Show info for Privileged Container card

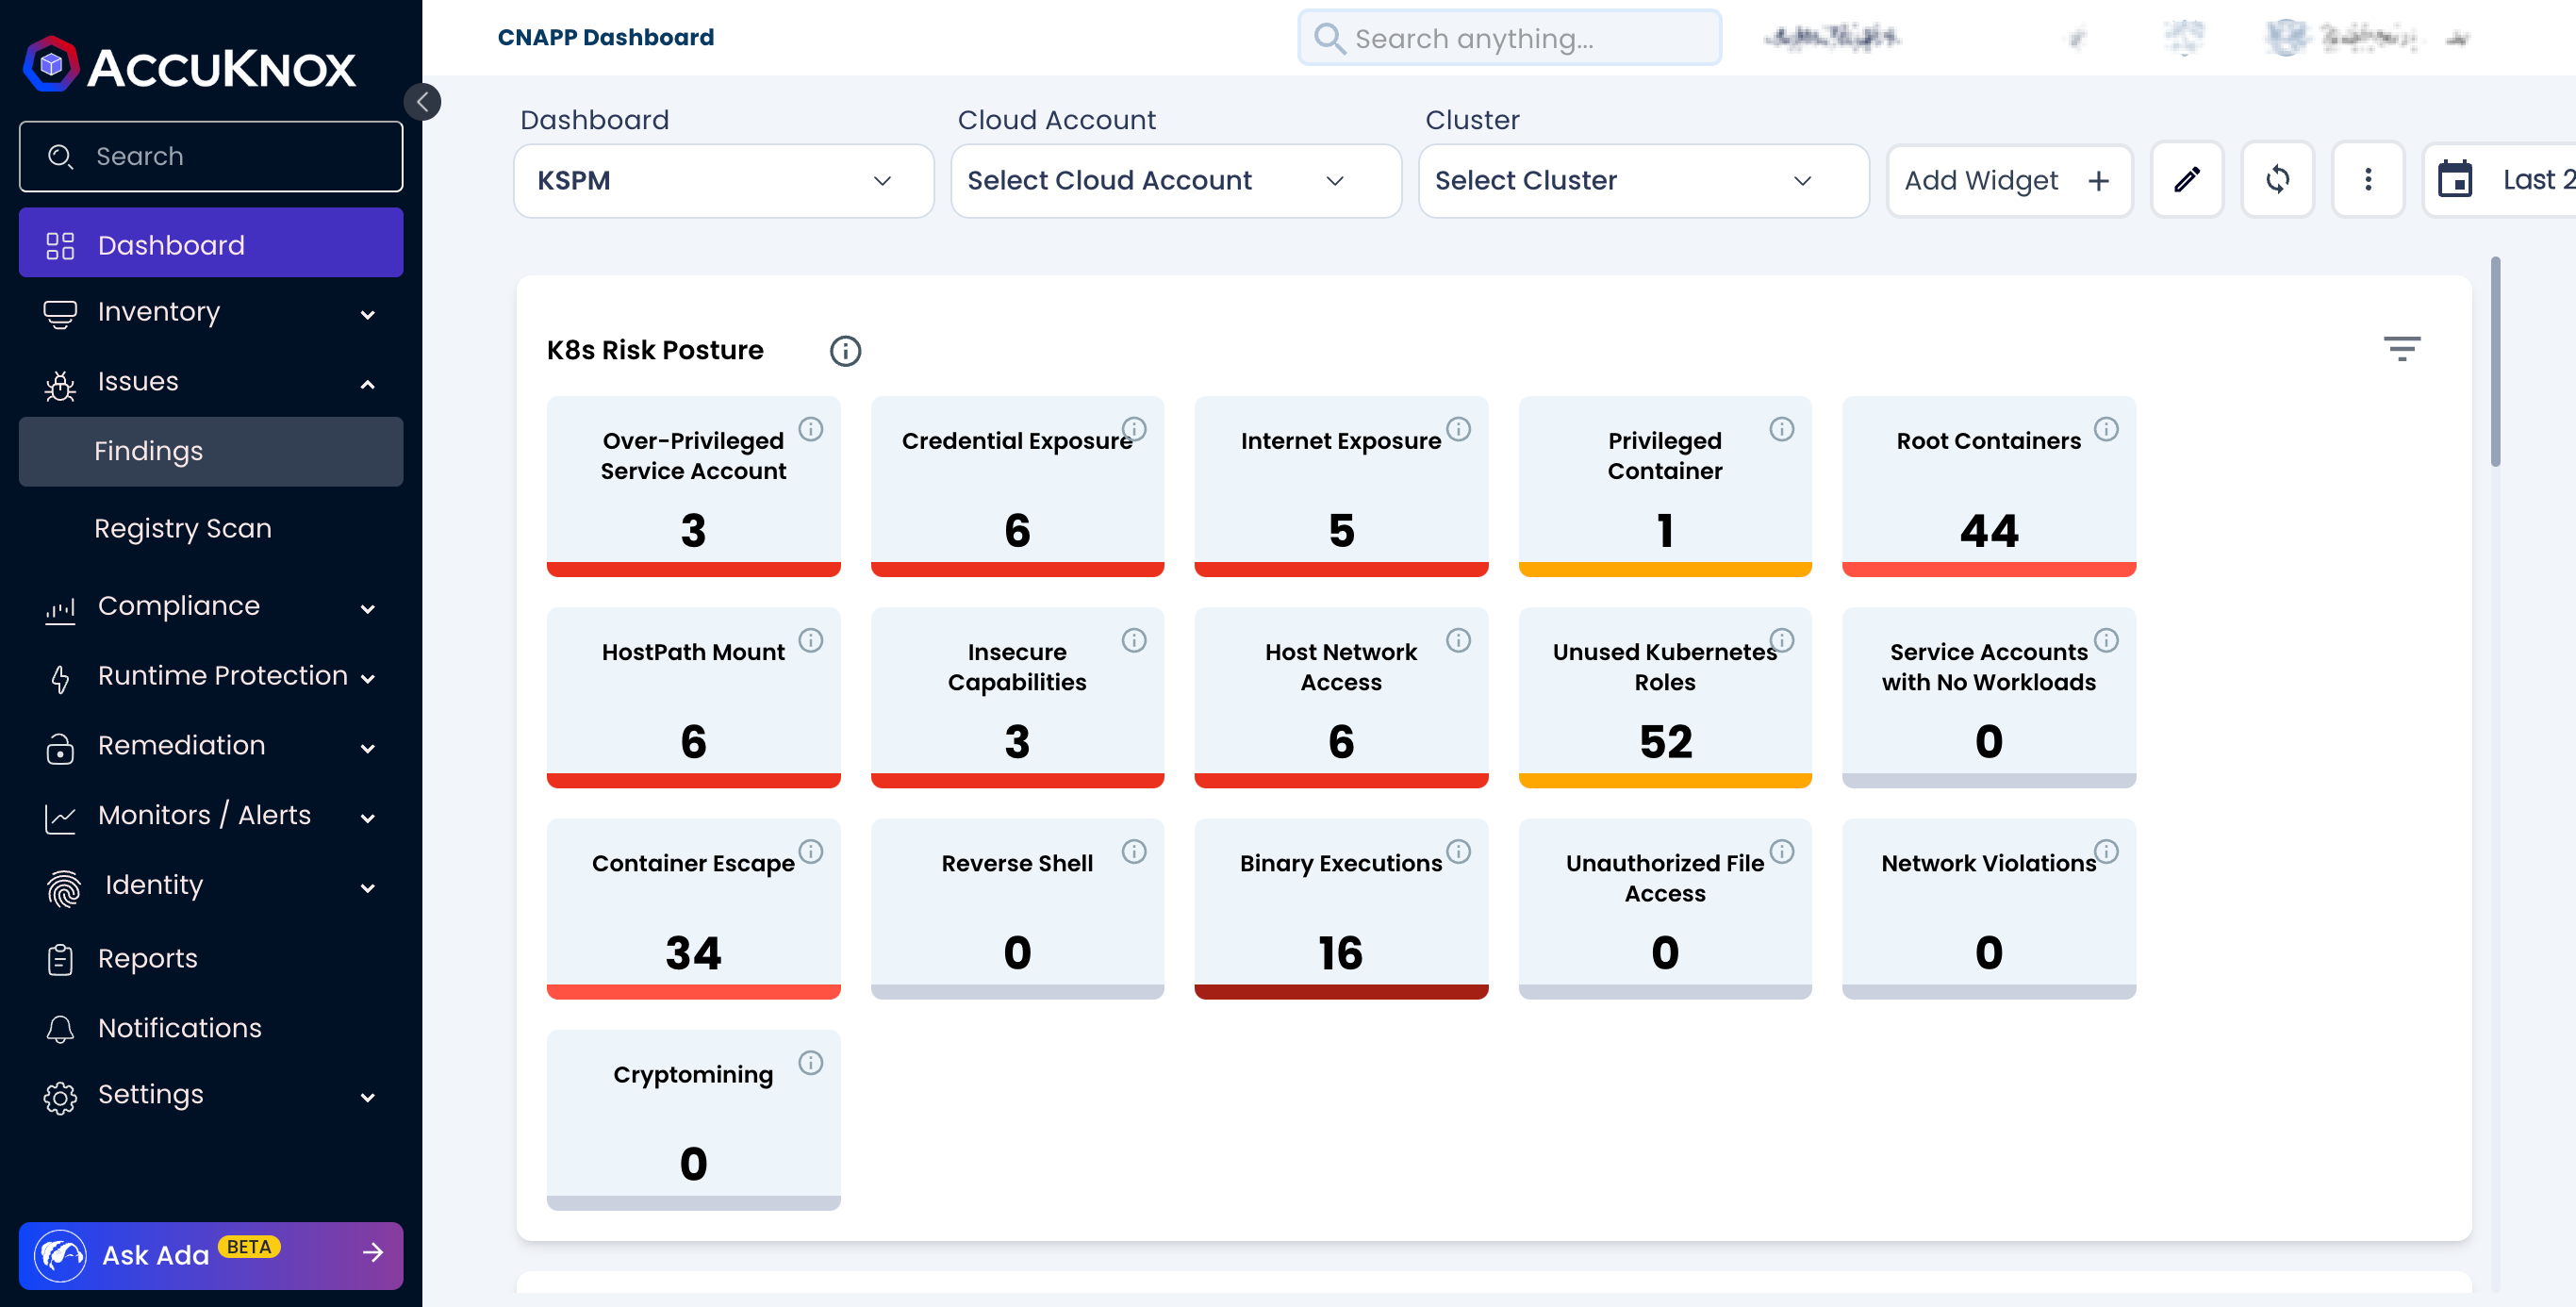point(1782,429)
